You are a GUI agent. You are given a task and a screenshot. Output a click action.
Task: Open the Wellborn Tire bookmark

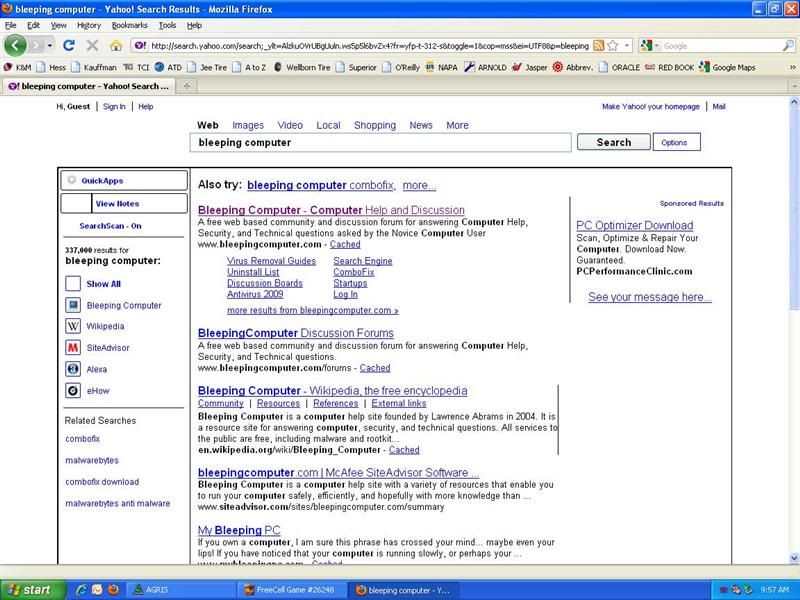tap(302, 67)
